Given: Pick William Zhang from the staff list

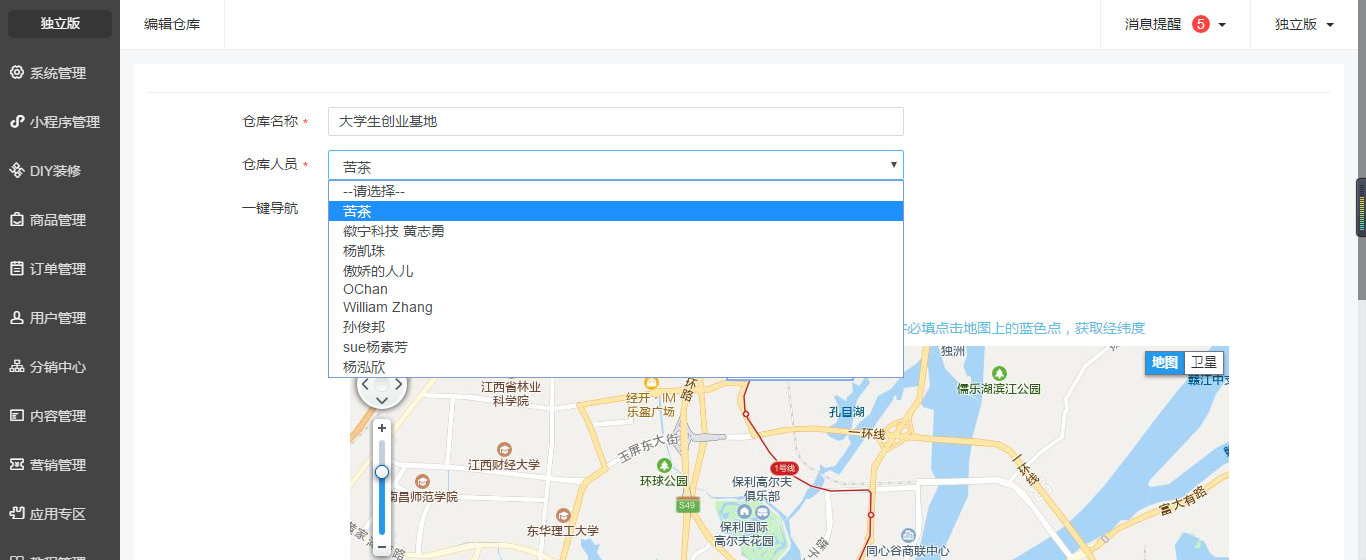Looking at the screenshot, I should click(616, 308).
